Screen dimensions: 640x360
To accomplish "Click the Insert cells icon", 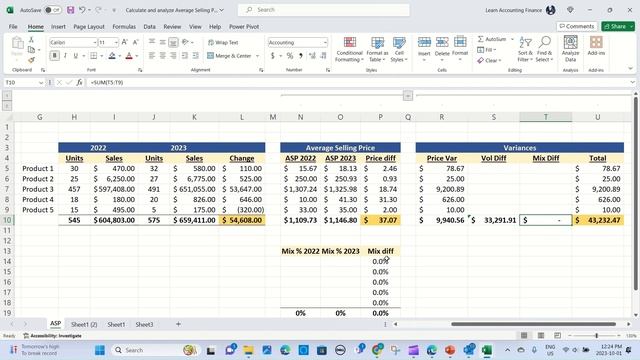I will click(x=424, y=42).
